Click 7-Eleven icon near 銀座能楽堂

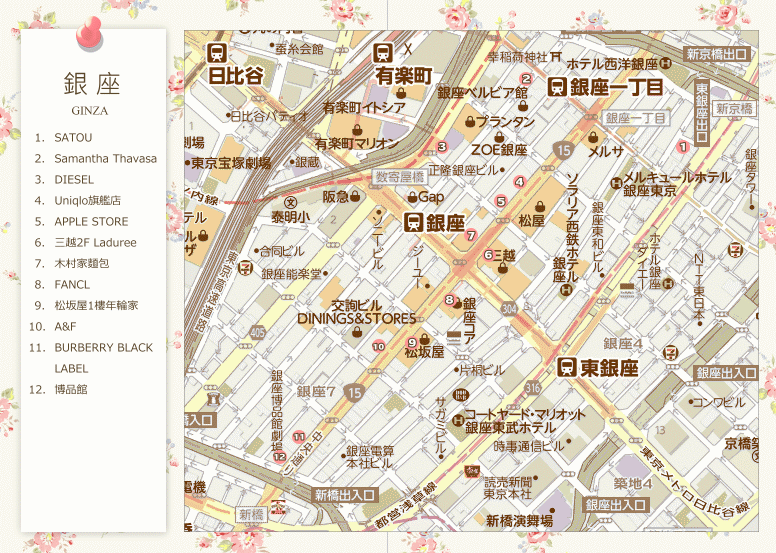click(245, 268)
